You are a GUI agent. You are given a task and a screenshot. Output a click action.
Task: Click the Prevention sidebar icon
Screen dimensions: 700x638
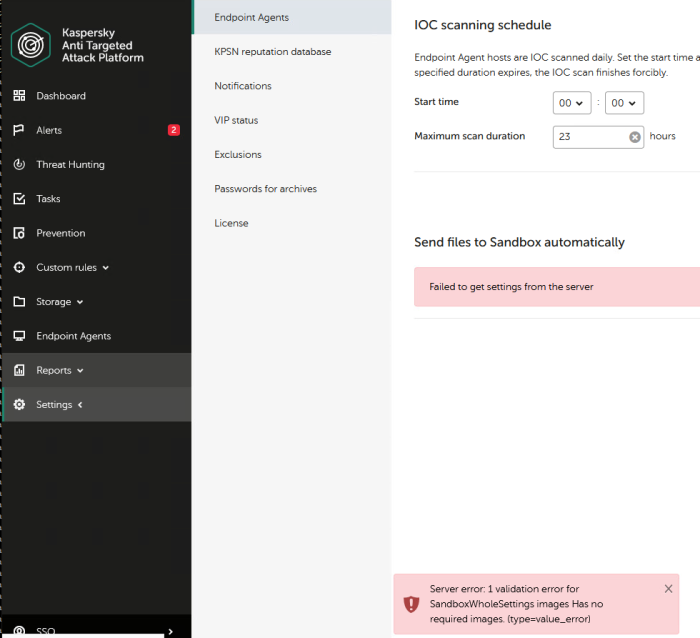tap(19, 233)
